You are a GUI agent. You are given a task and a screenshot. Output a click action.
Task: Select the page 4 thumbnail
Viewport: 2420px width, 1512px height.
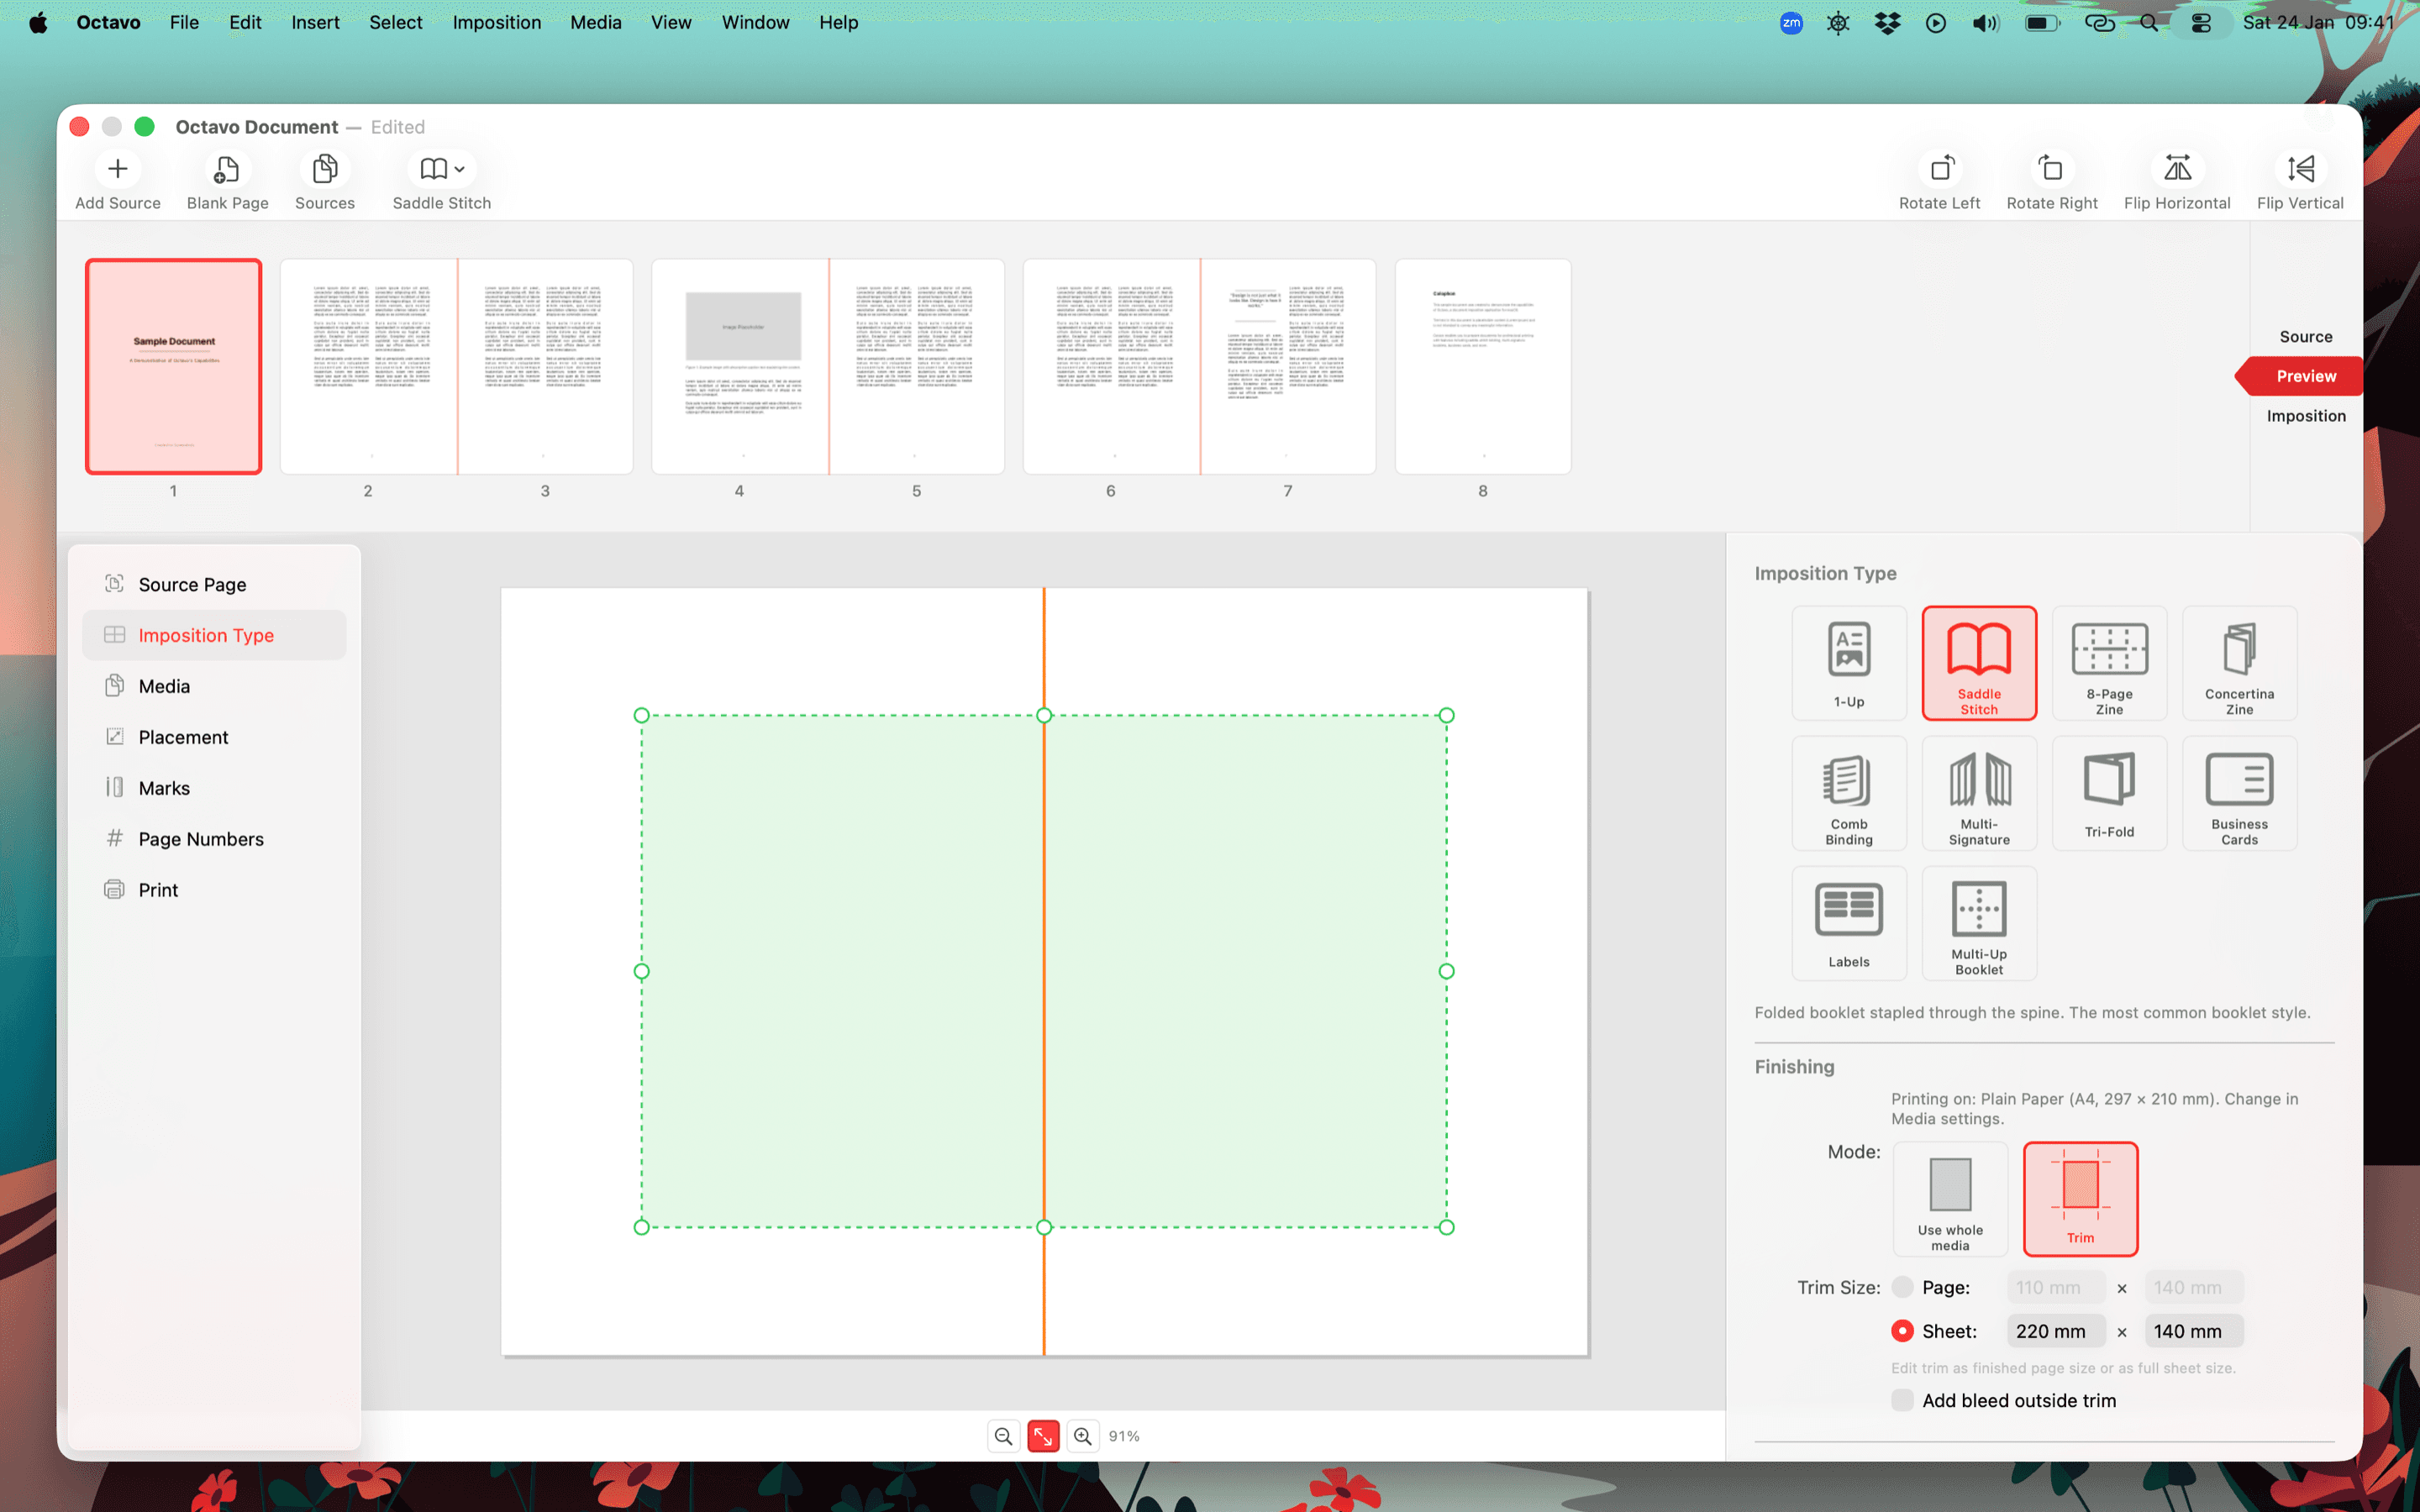click(x=739, y=366)
